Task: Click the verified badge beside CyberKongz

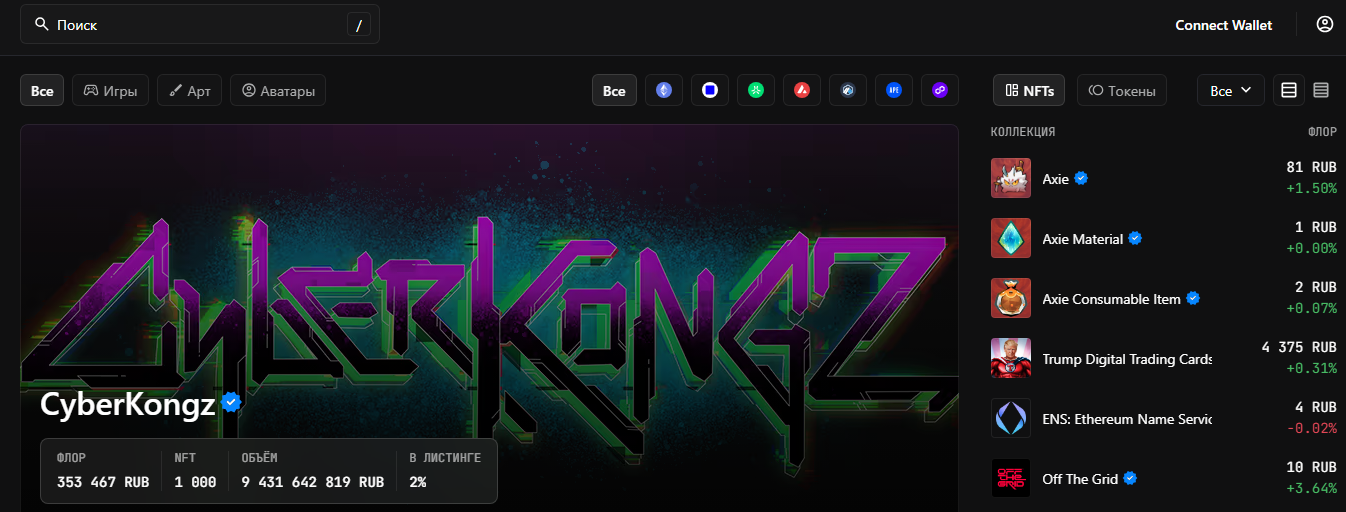Action: [x=232, y=403]
